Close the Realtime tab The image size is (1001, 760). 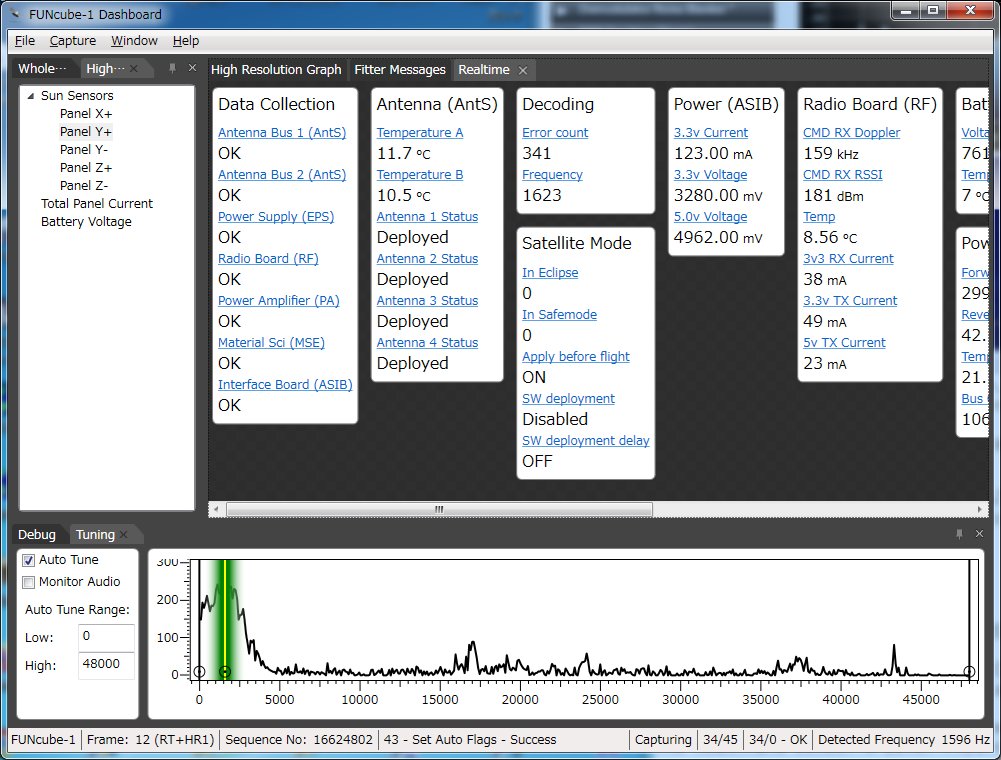(523, 70)
